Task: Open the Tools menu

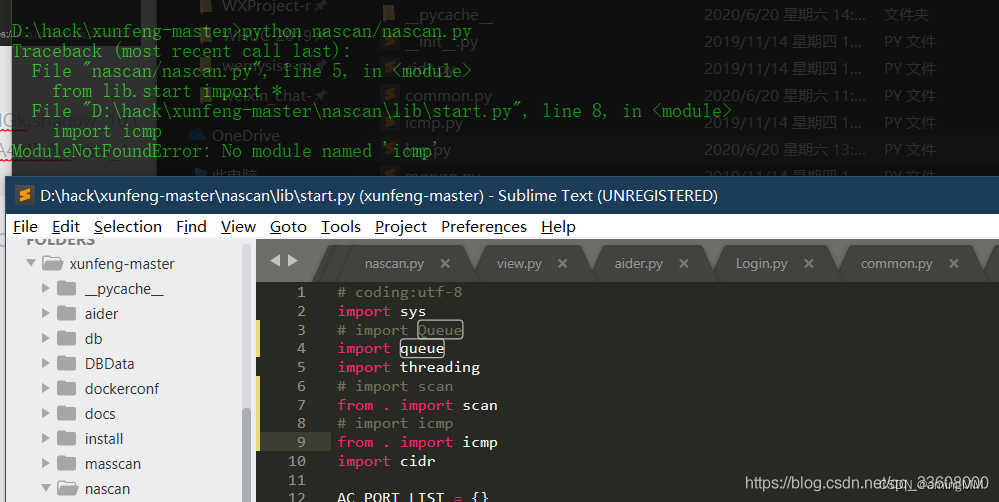Action: pyautogui.click(x=341, y=227)
